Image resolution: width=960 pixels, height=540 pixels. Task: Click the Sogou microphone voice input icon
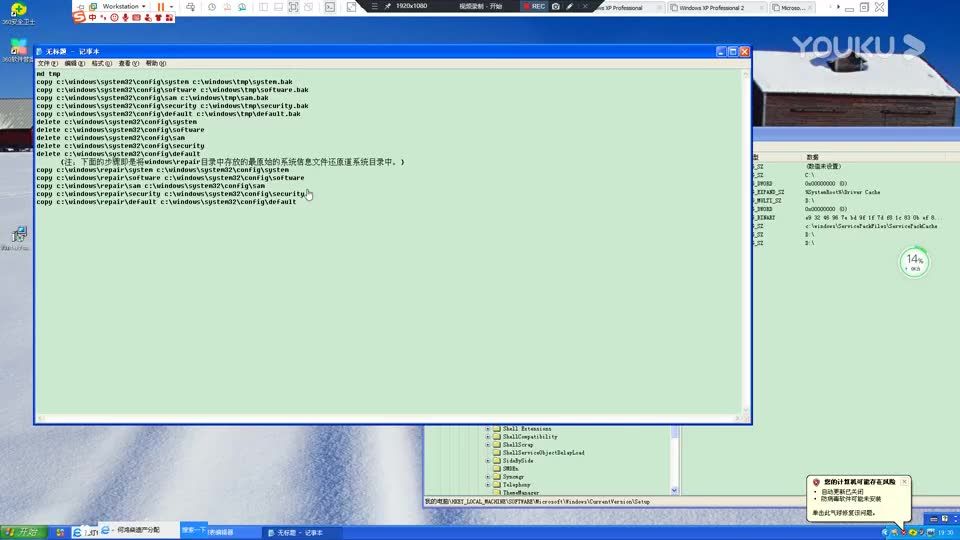(x=126, y=18)
